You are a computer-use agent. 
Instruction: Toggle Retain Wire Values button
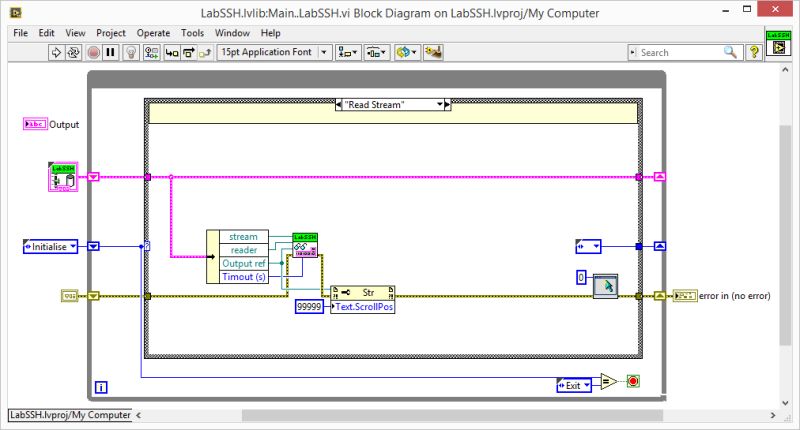(x=152, y=52)
